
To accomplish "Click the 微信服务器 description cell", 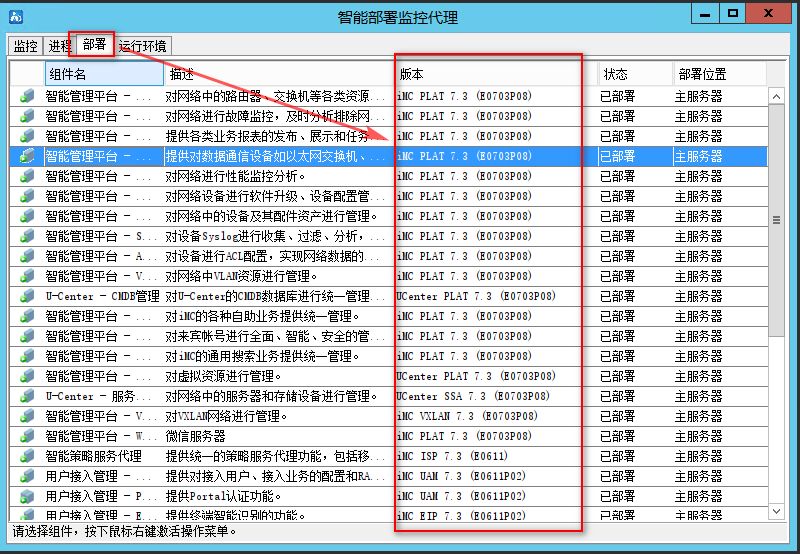I will click(195, 436).
